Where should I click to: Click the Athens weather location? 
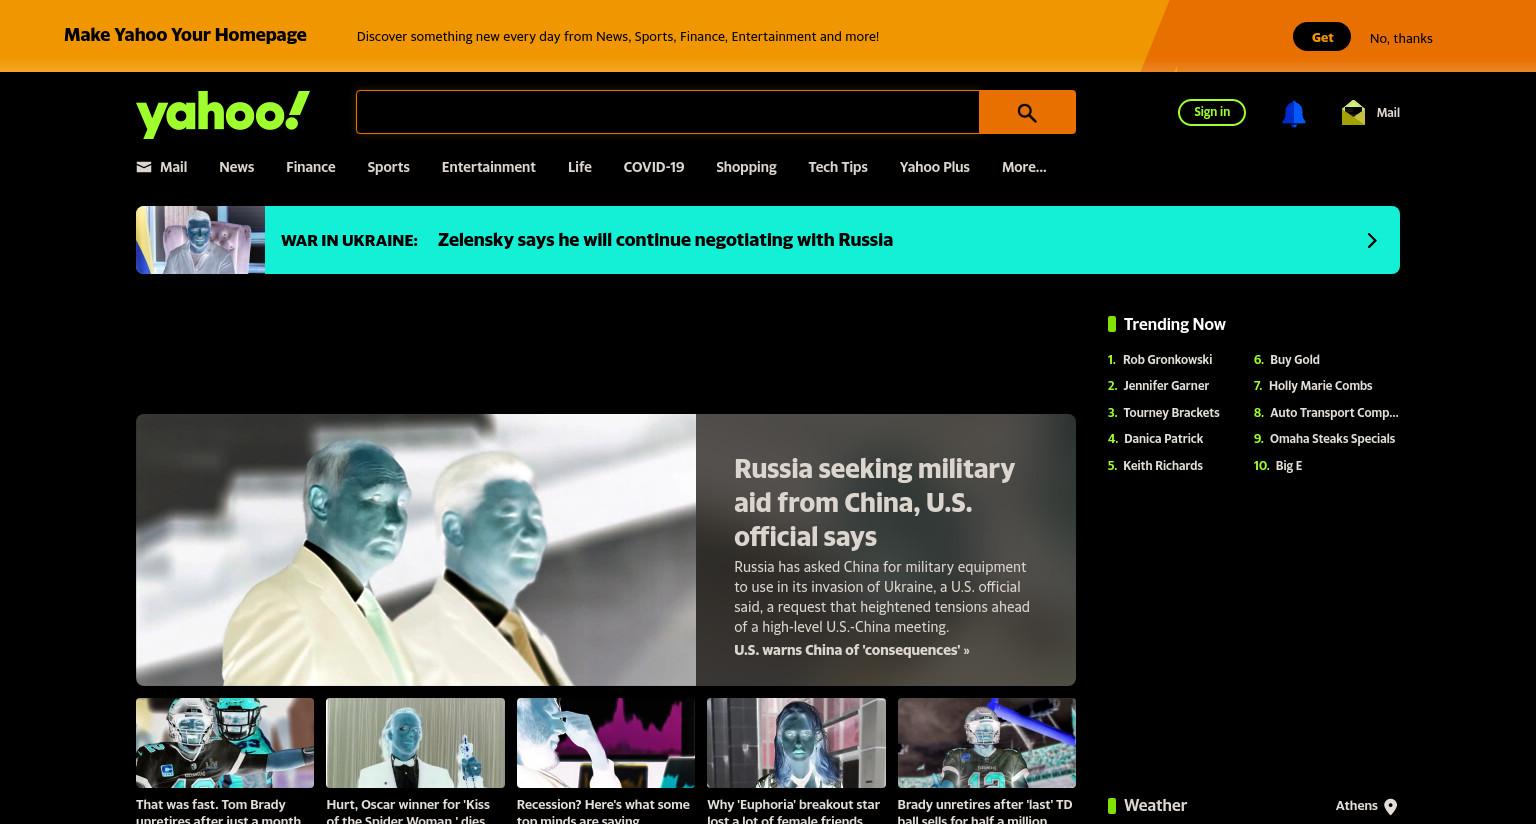(1356, 806)
